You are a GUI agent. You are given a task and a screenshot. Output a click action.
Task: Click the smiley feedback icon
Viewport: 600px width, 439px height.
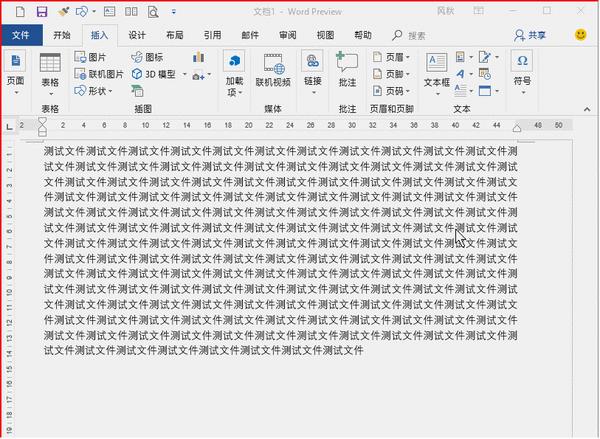(581, 35)
